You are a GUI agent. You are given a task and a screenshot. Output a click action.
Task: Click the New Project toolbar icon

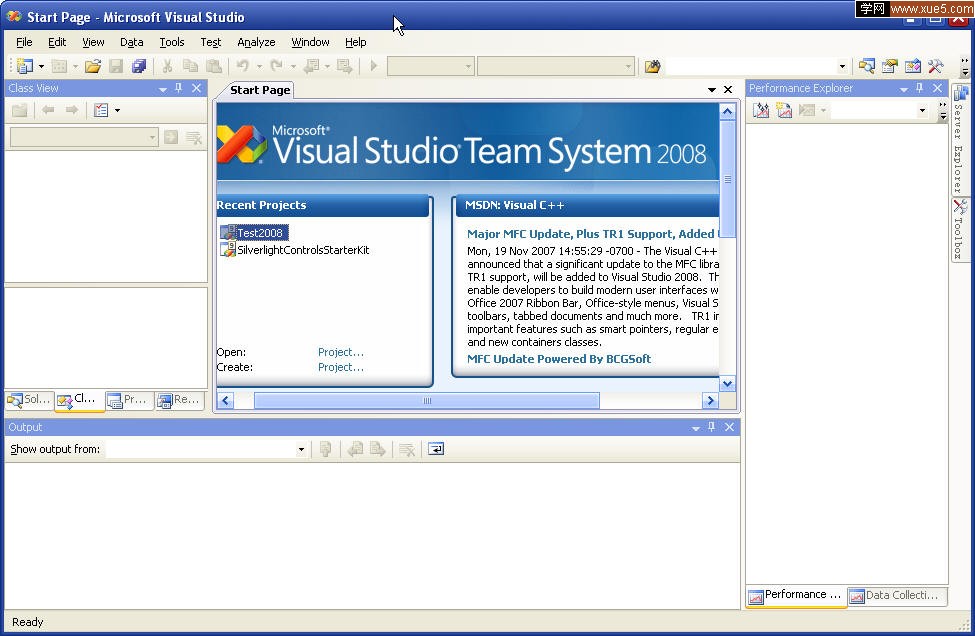point(25,66)
